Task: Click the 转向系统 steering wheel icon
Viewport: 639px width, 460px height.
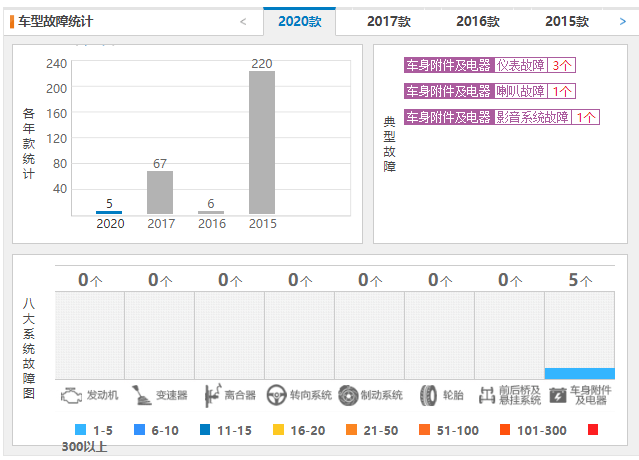Action: (276, 395)
